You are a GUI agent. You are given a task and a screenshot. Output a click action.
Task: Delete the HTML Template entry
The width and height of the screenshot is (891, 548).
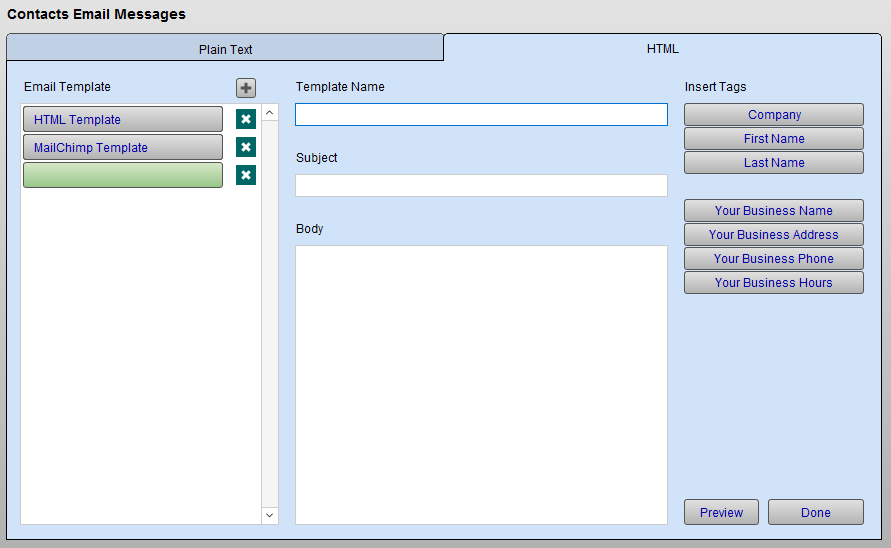click(x=246, y=120)
